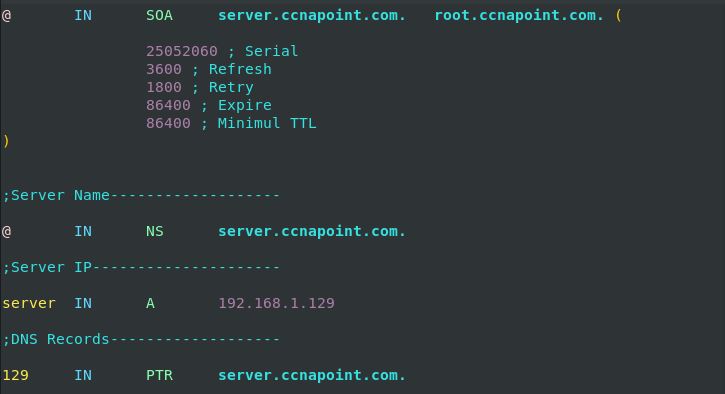Click the A record type letter
Screen dimensions: 725x394
tap(150, 303)
